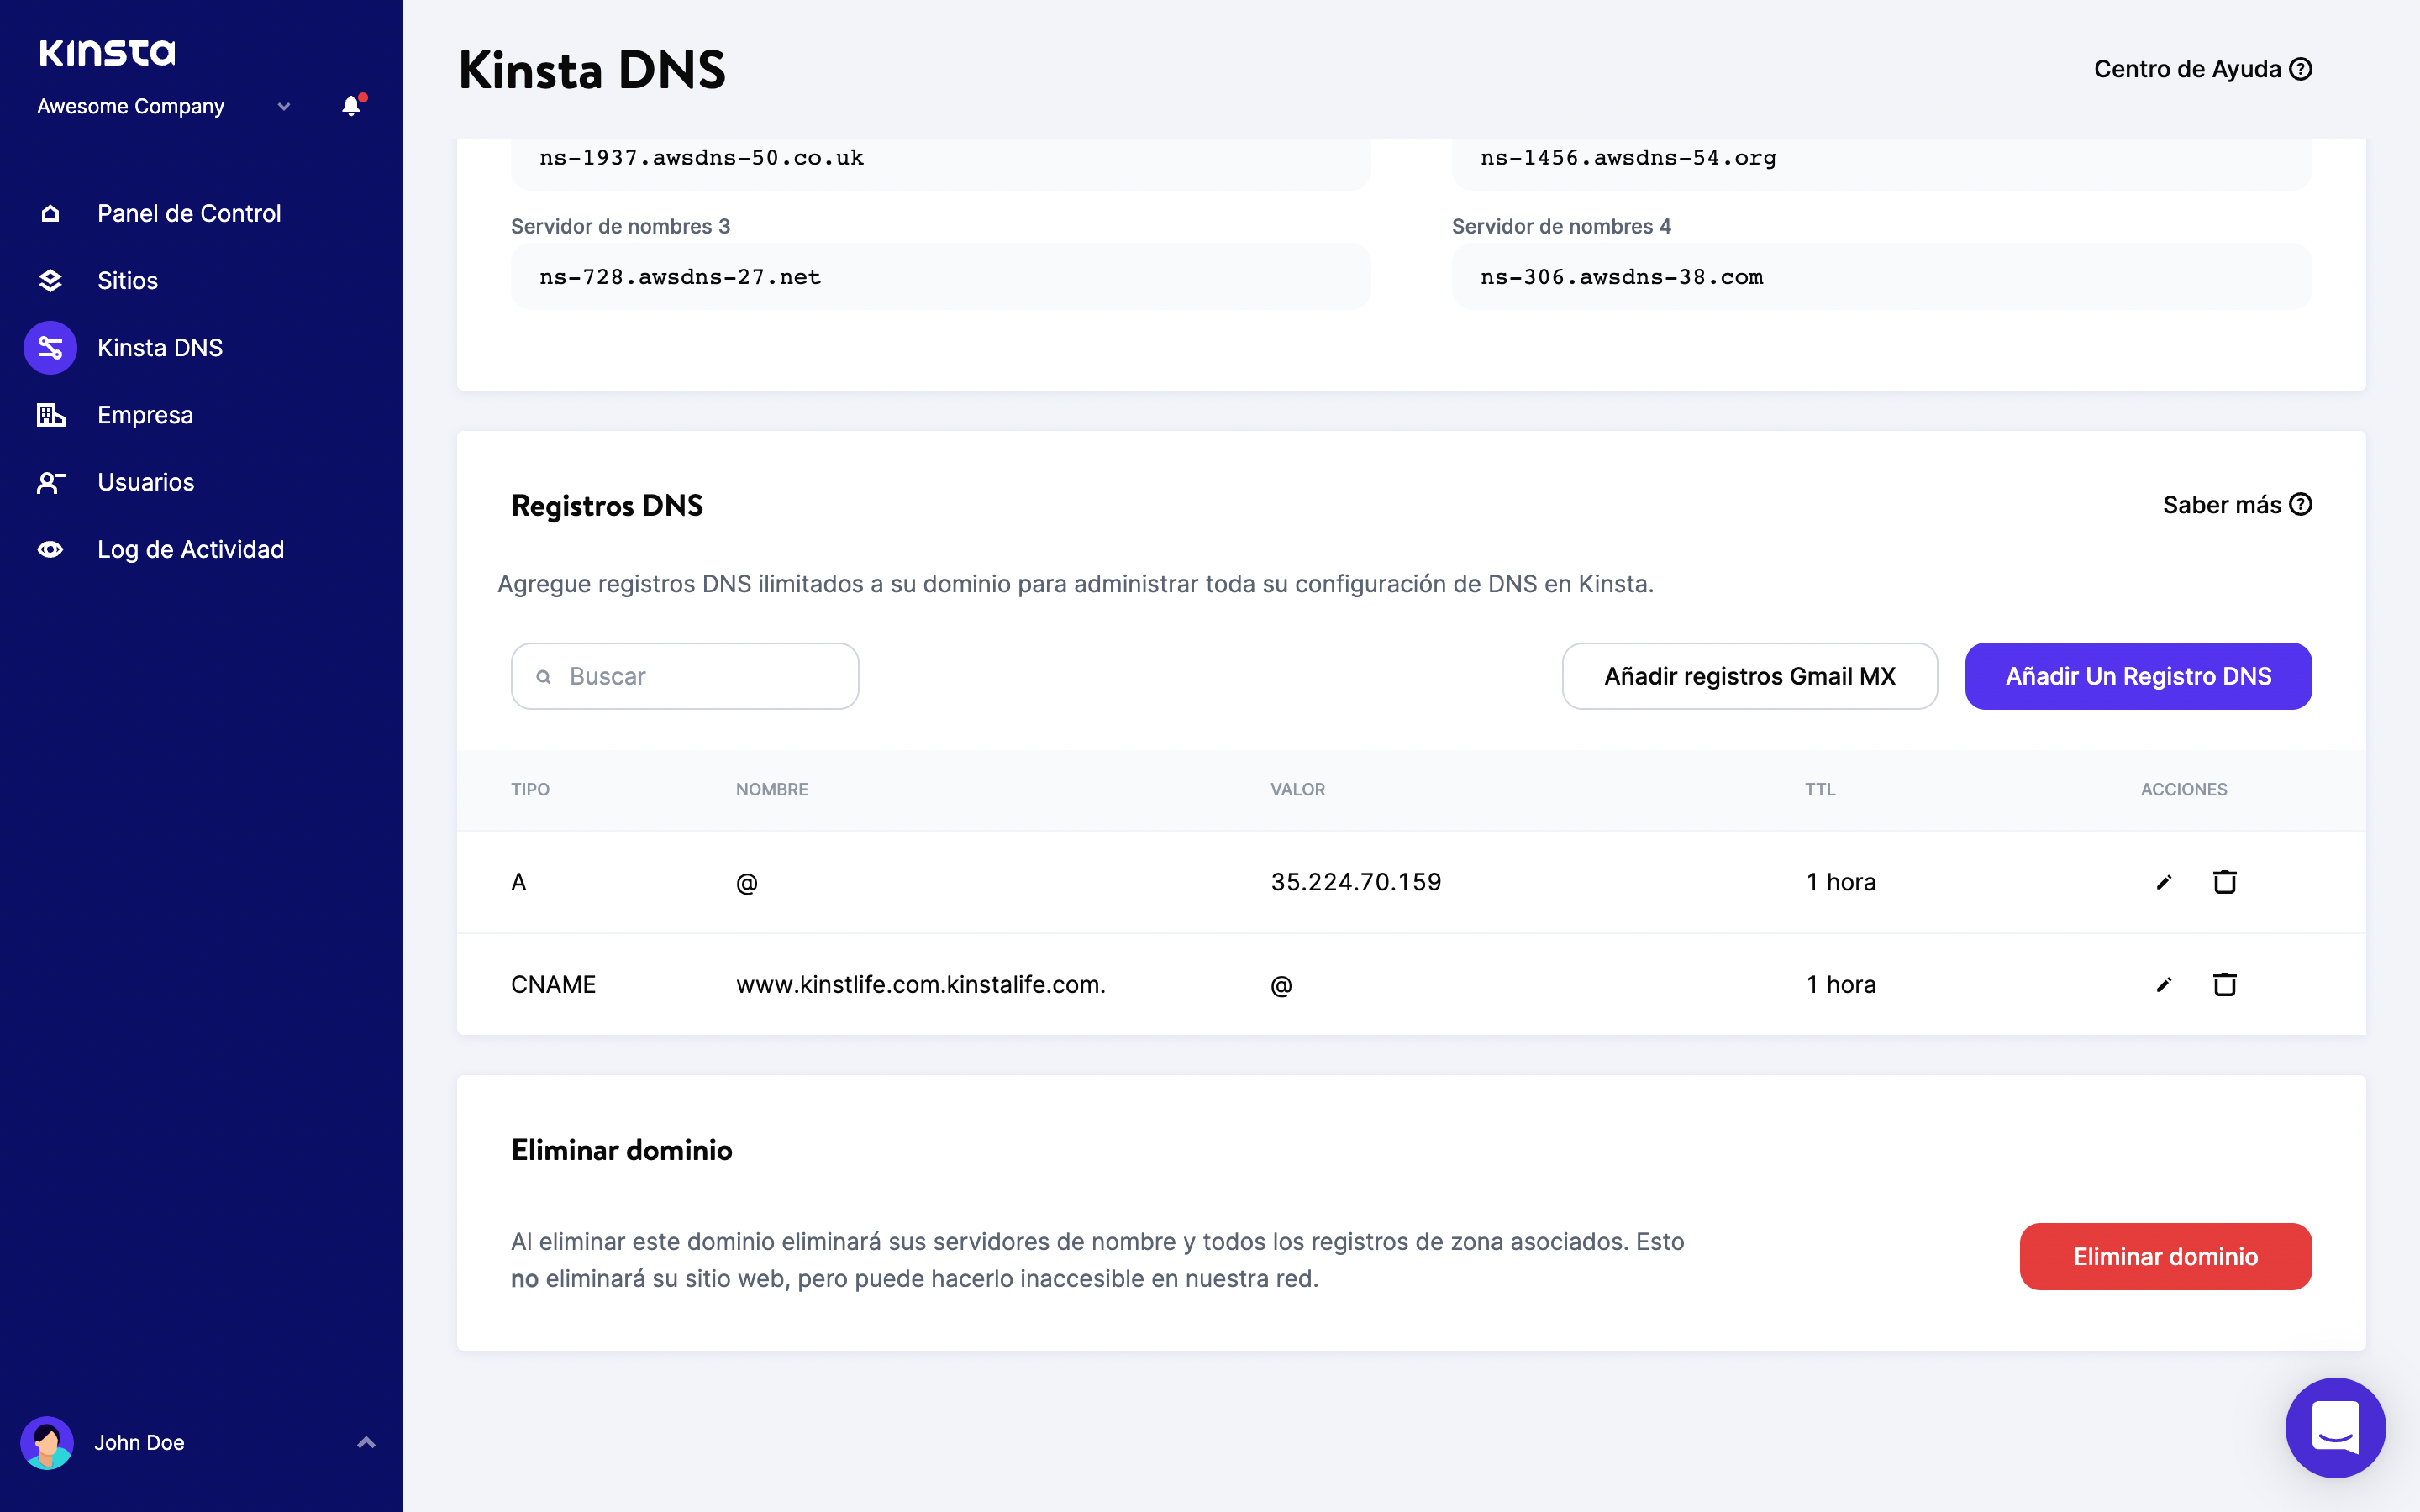Delete the A record via trash icon
Viewport: 2420px width, 1512px height.
pos(2224,882)
